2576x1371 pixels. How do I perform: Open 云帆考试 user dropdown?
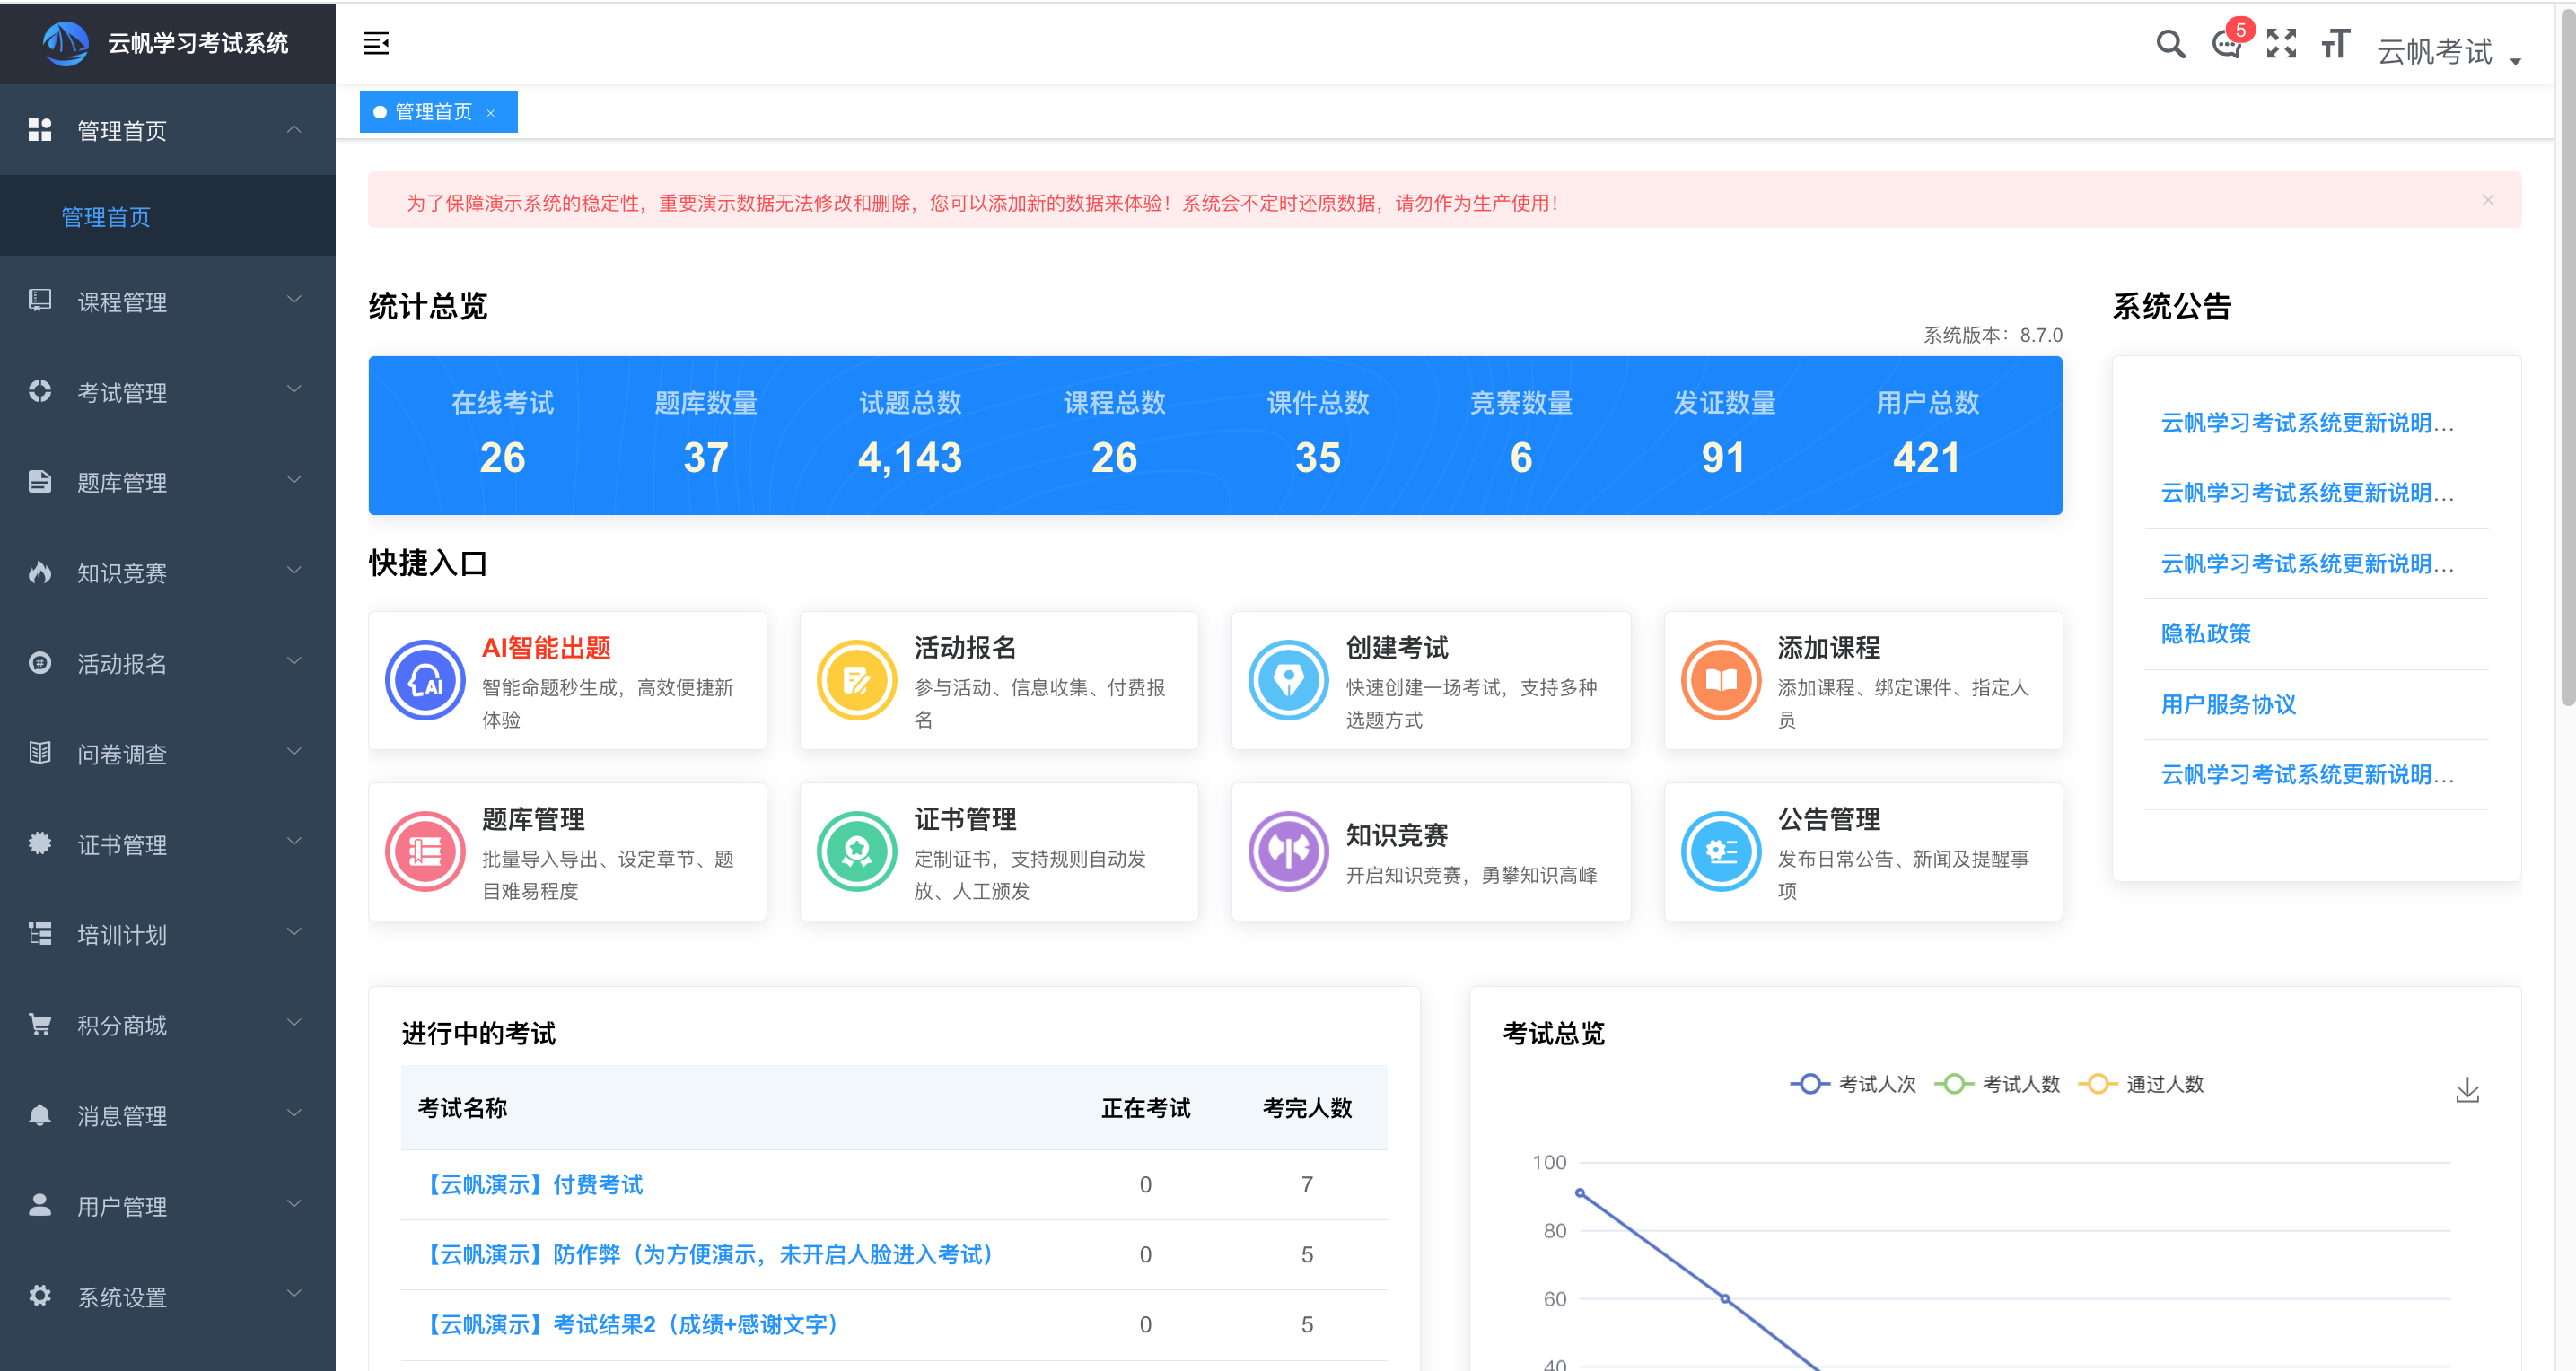click(x=2448, y=52)
